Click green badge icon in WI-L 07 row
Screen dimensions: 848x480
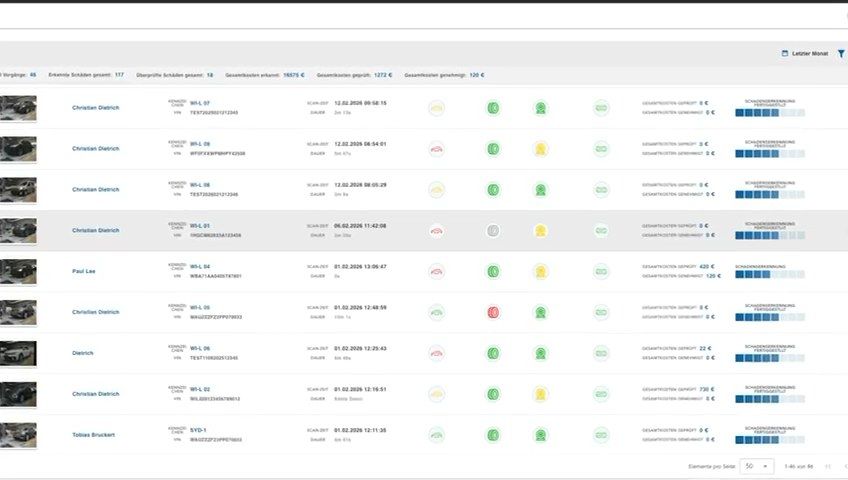coord(540,108)
